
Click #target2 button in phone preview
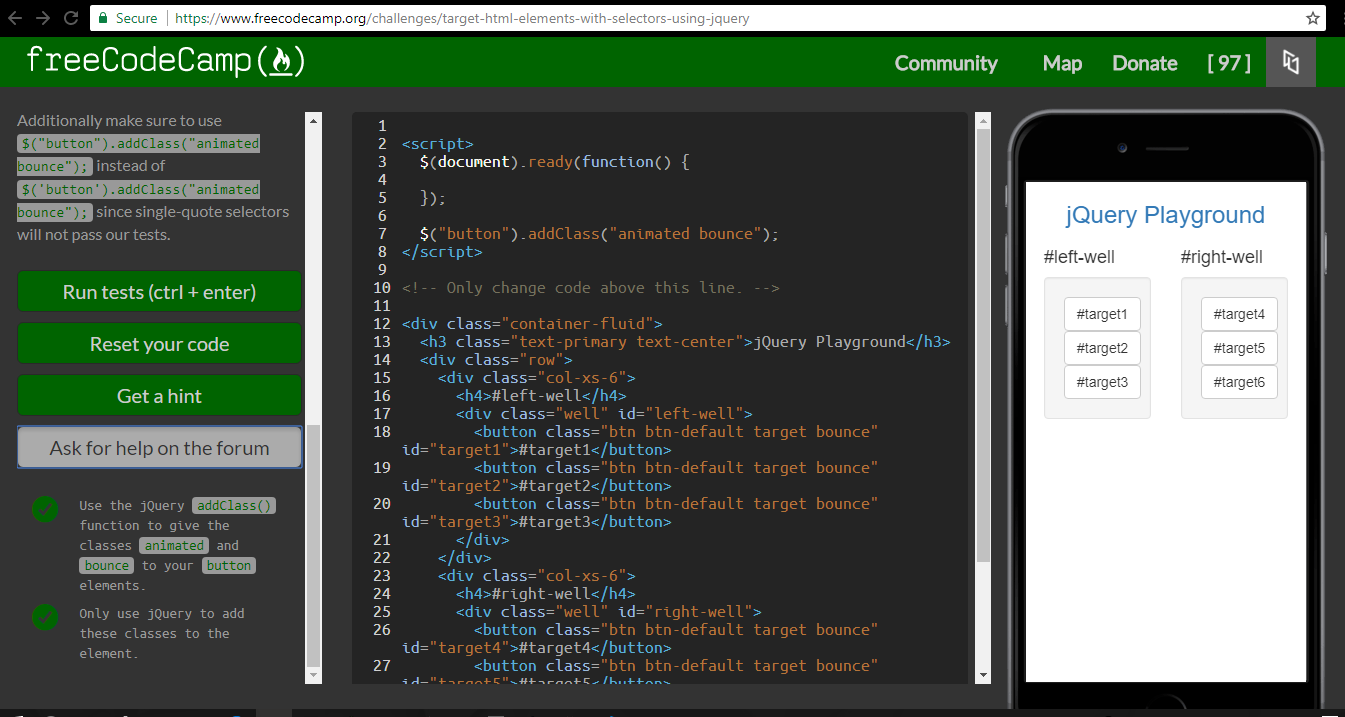point(1102,348)
